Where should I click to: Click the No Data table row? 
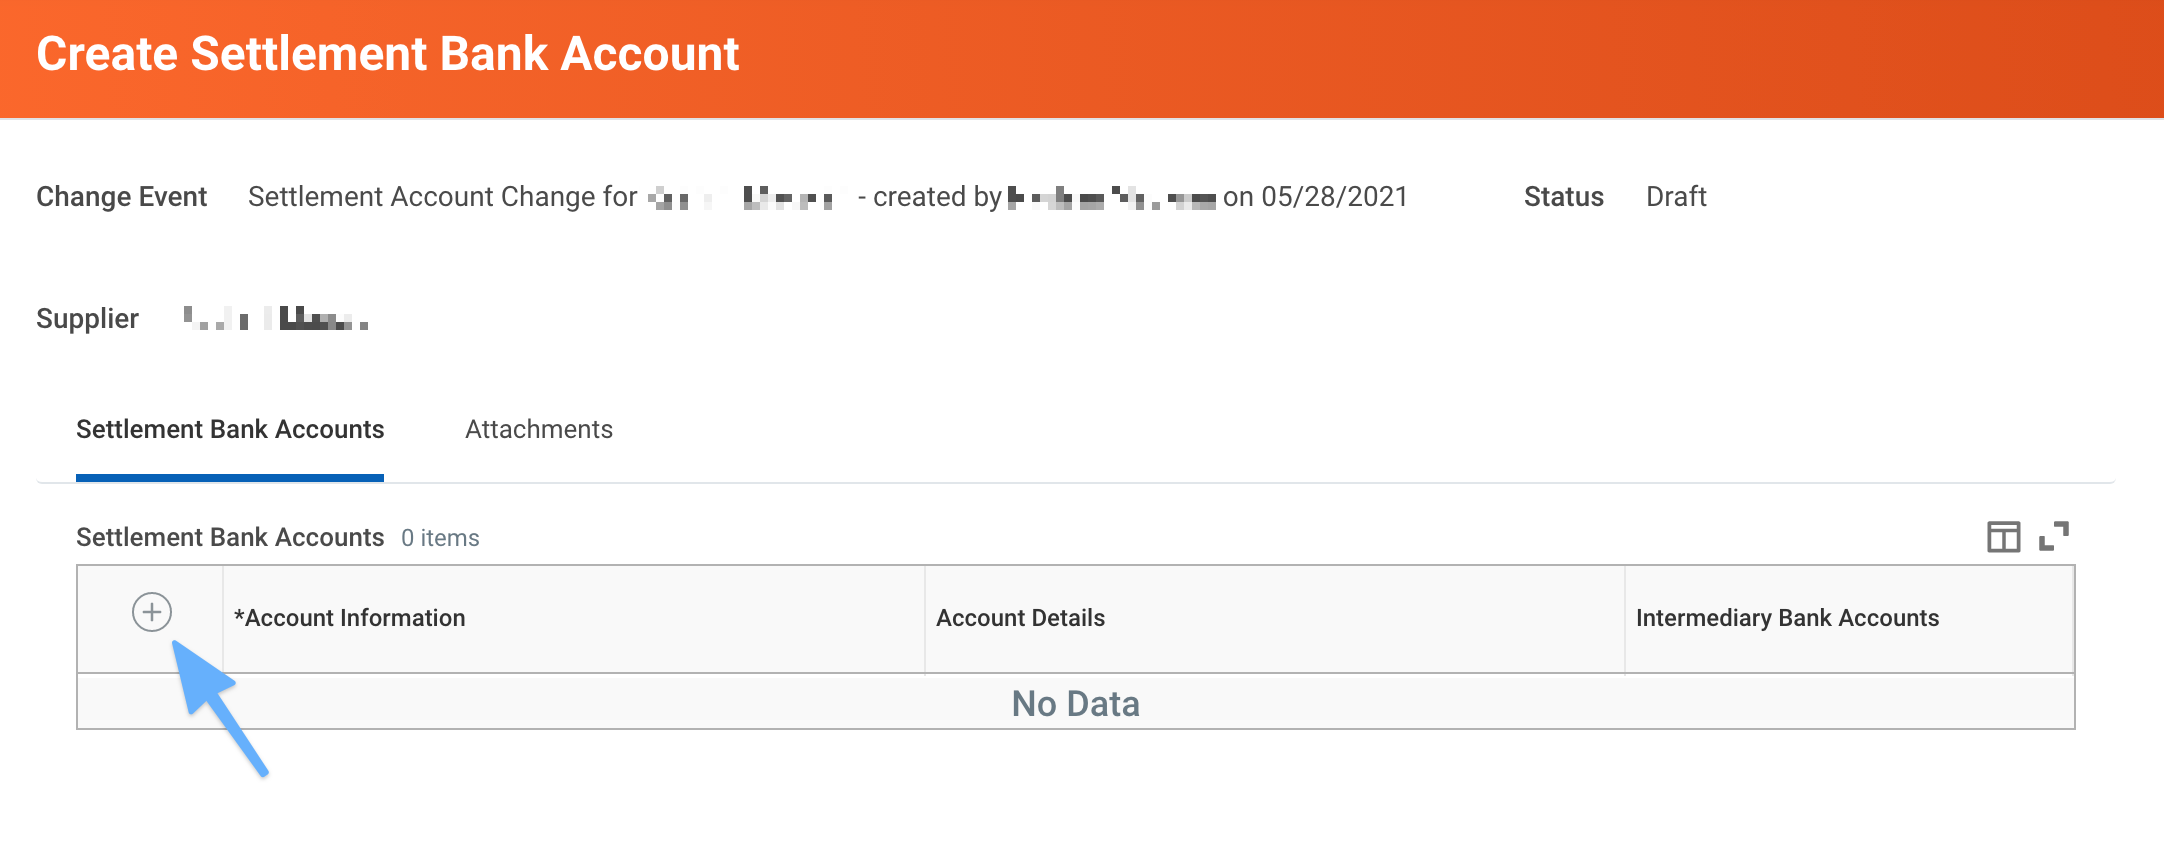click(x=1075, y=703)
